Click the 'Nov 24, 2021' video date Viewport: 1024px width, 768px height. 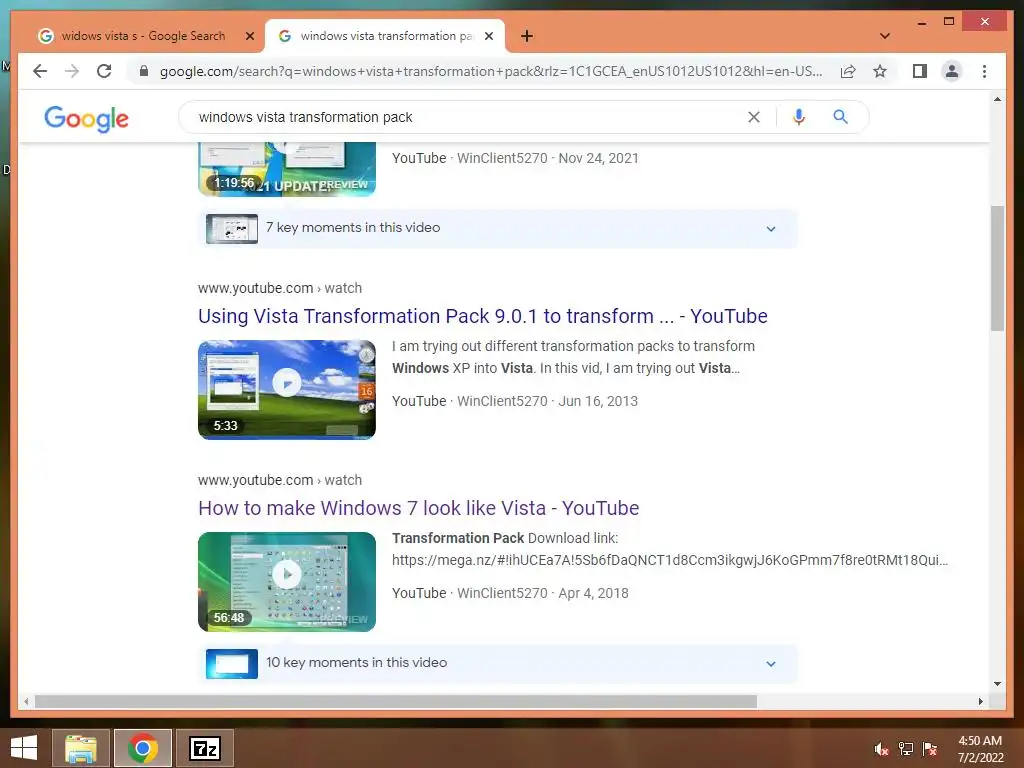598,158
